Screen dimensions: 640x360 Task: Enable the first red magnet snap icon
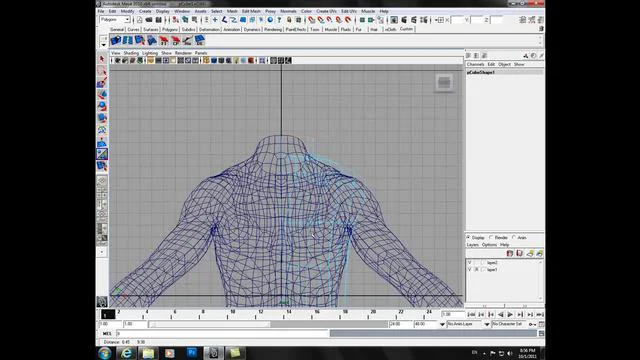pos(311,20)
